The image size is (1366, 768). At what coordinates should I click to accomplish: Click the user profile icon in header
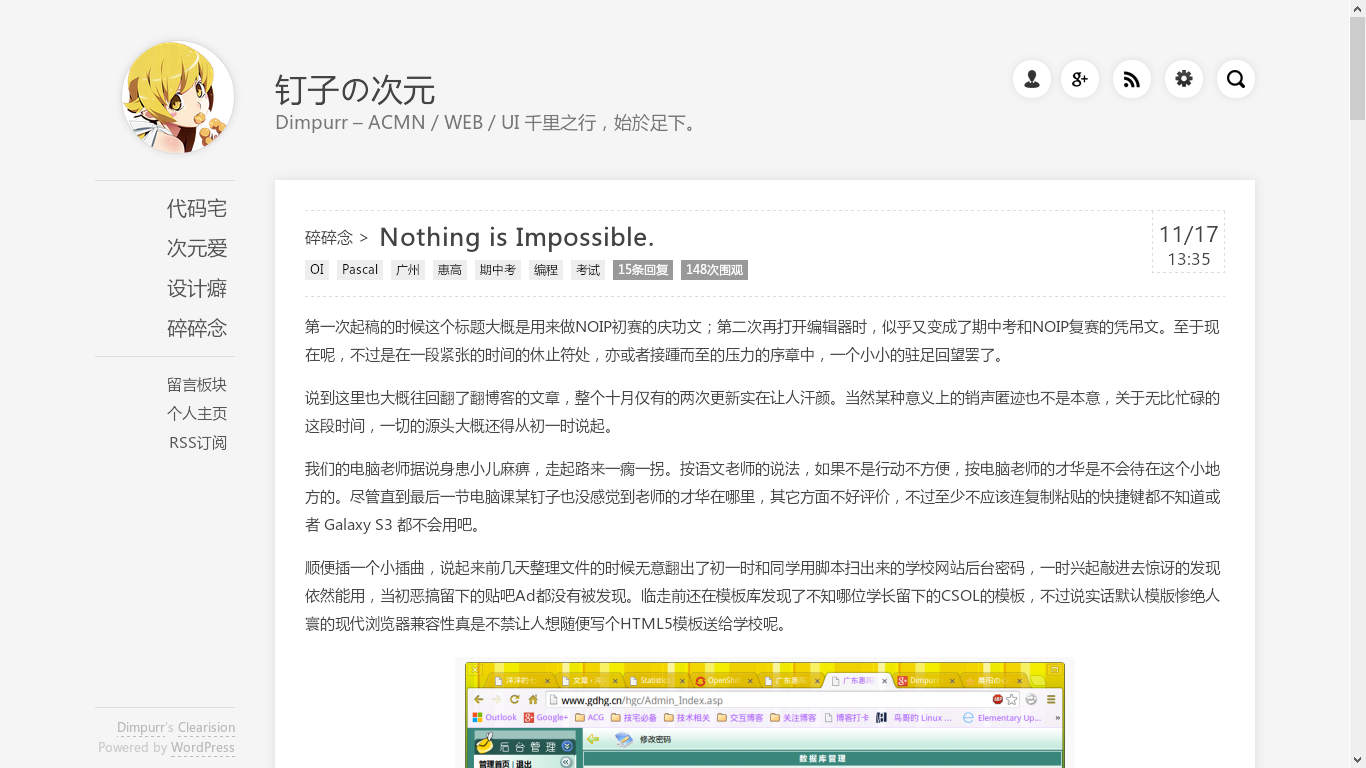tap(1031, 79)
